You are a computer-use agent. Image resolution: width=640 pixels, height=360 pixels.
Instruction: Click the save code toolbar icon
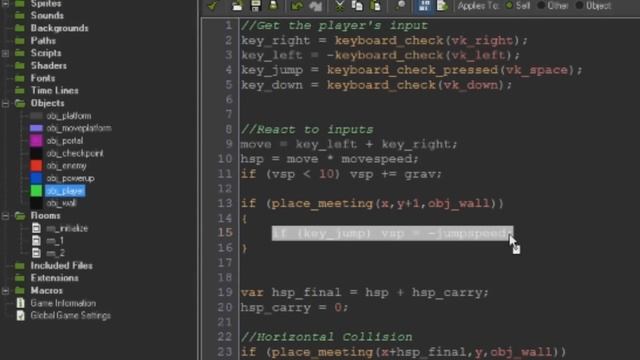tap(256, 6)
